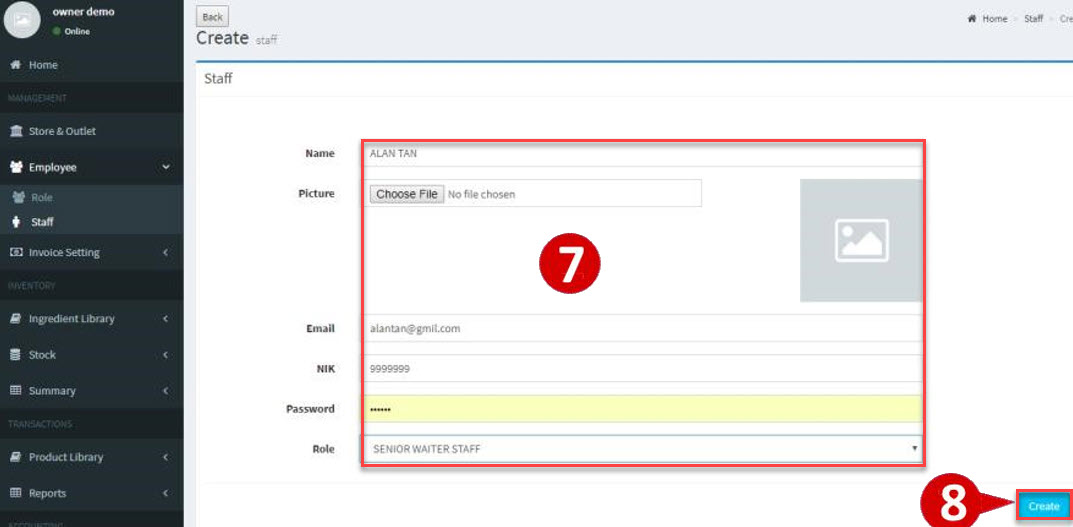Go back using the Back button

[212, 17]
